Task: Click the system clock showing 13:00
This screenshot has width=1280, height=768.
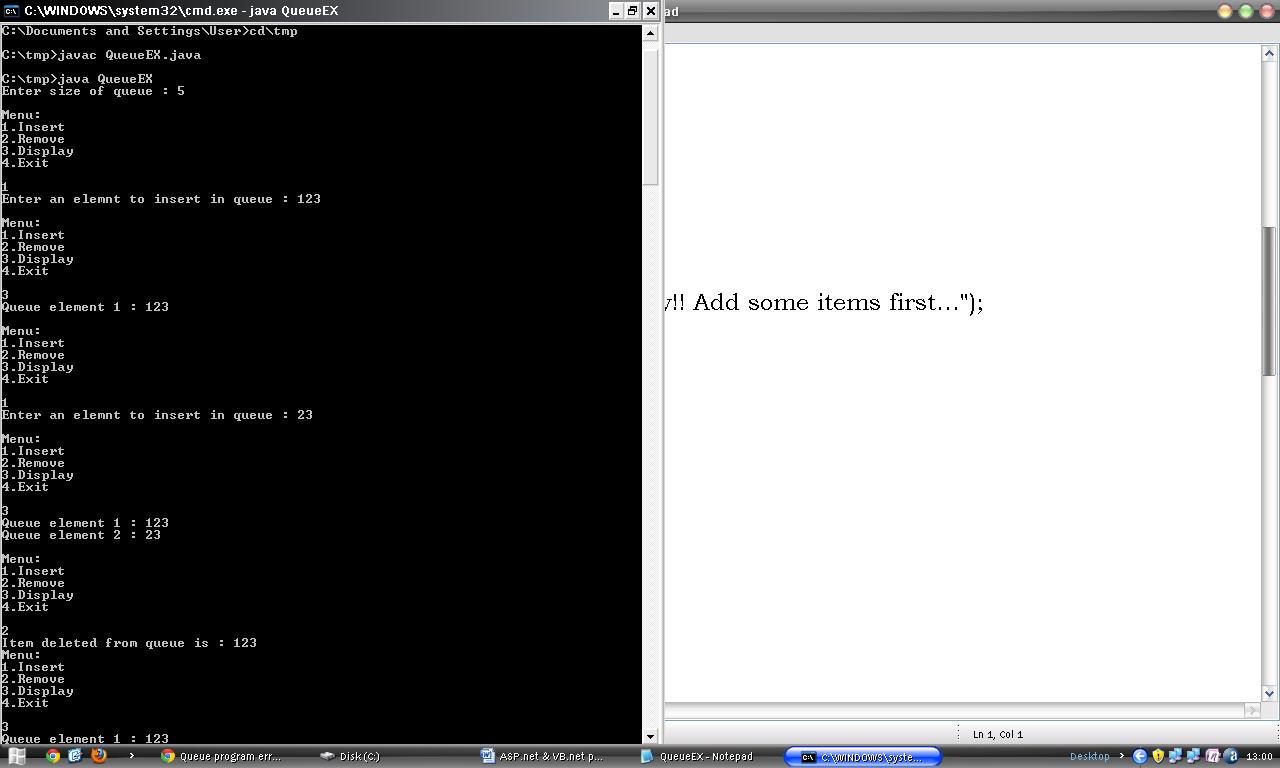Action: click(x=1259, y=757)
